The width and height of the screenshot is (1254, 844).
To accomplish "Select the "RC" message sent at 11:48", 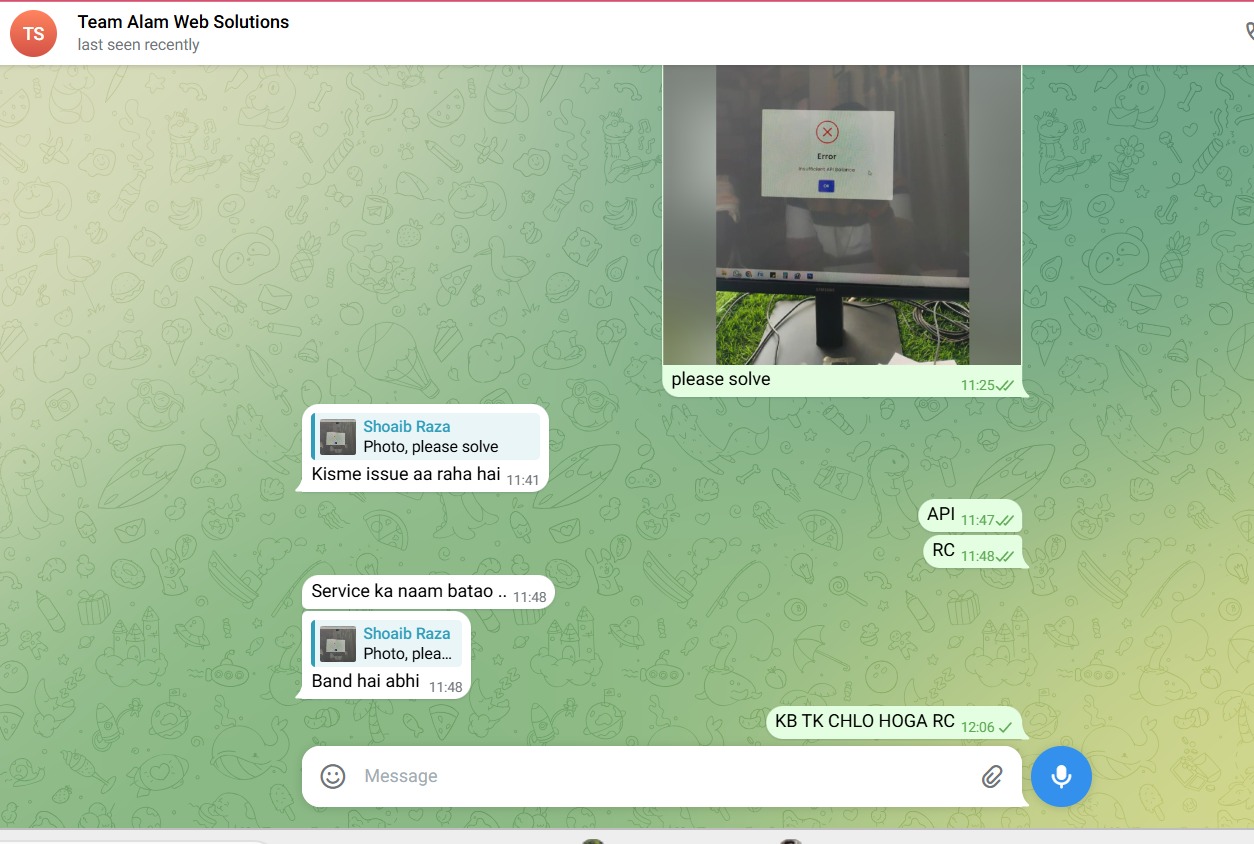I will pos(943,551).
